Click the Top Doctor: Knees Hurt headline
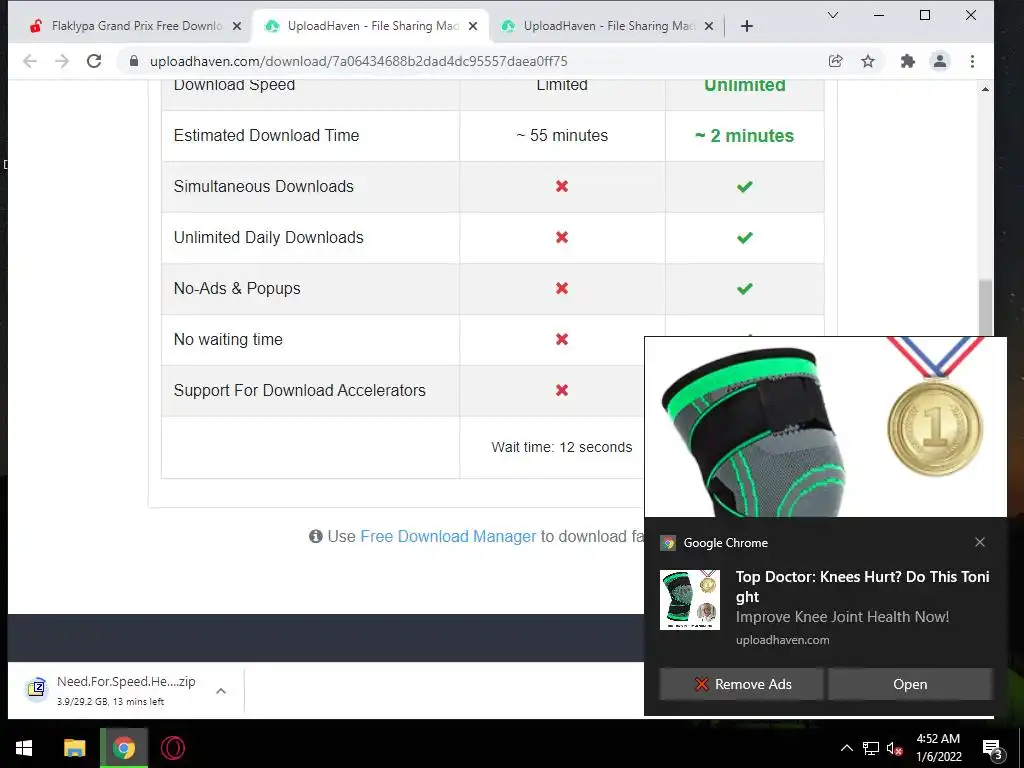The height and width of the screenshot is (768, 1024). pyautogui.click(x=862, y=586)
